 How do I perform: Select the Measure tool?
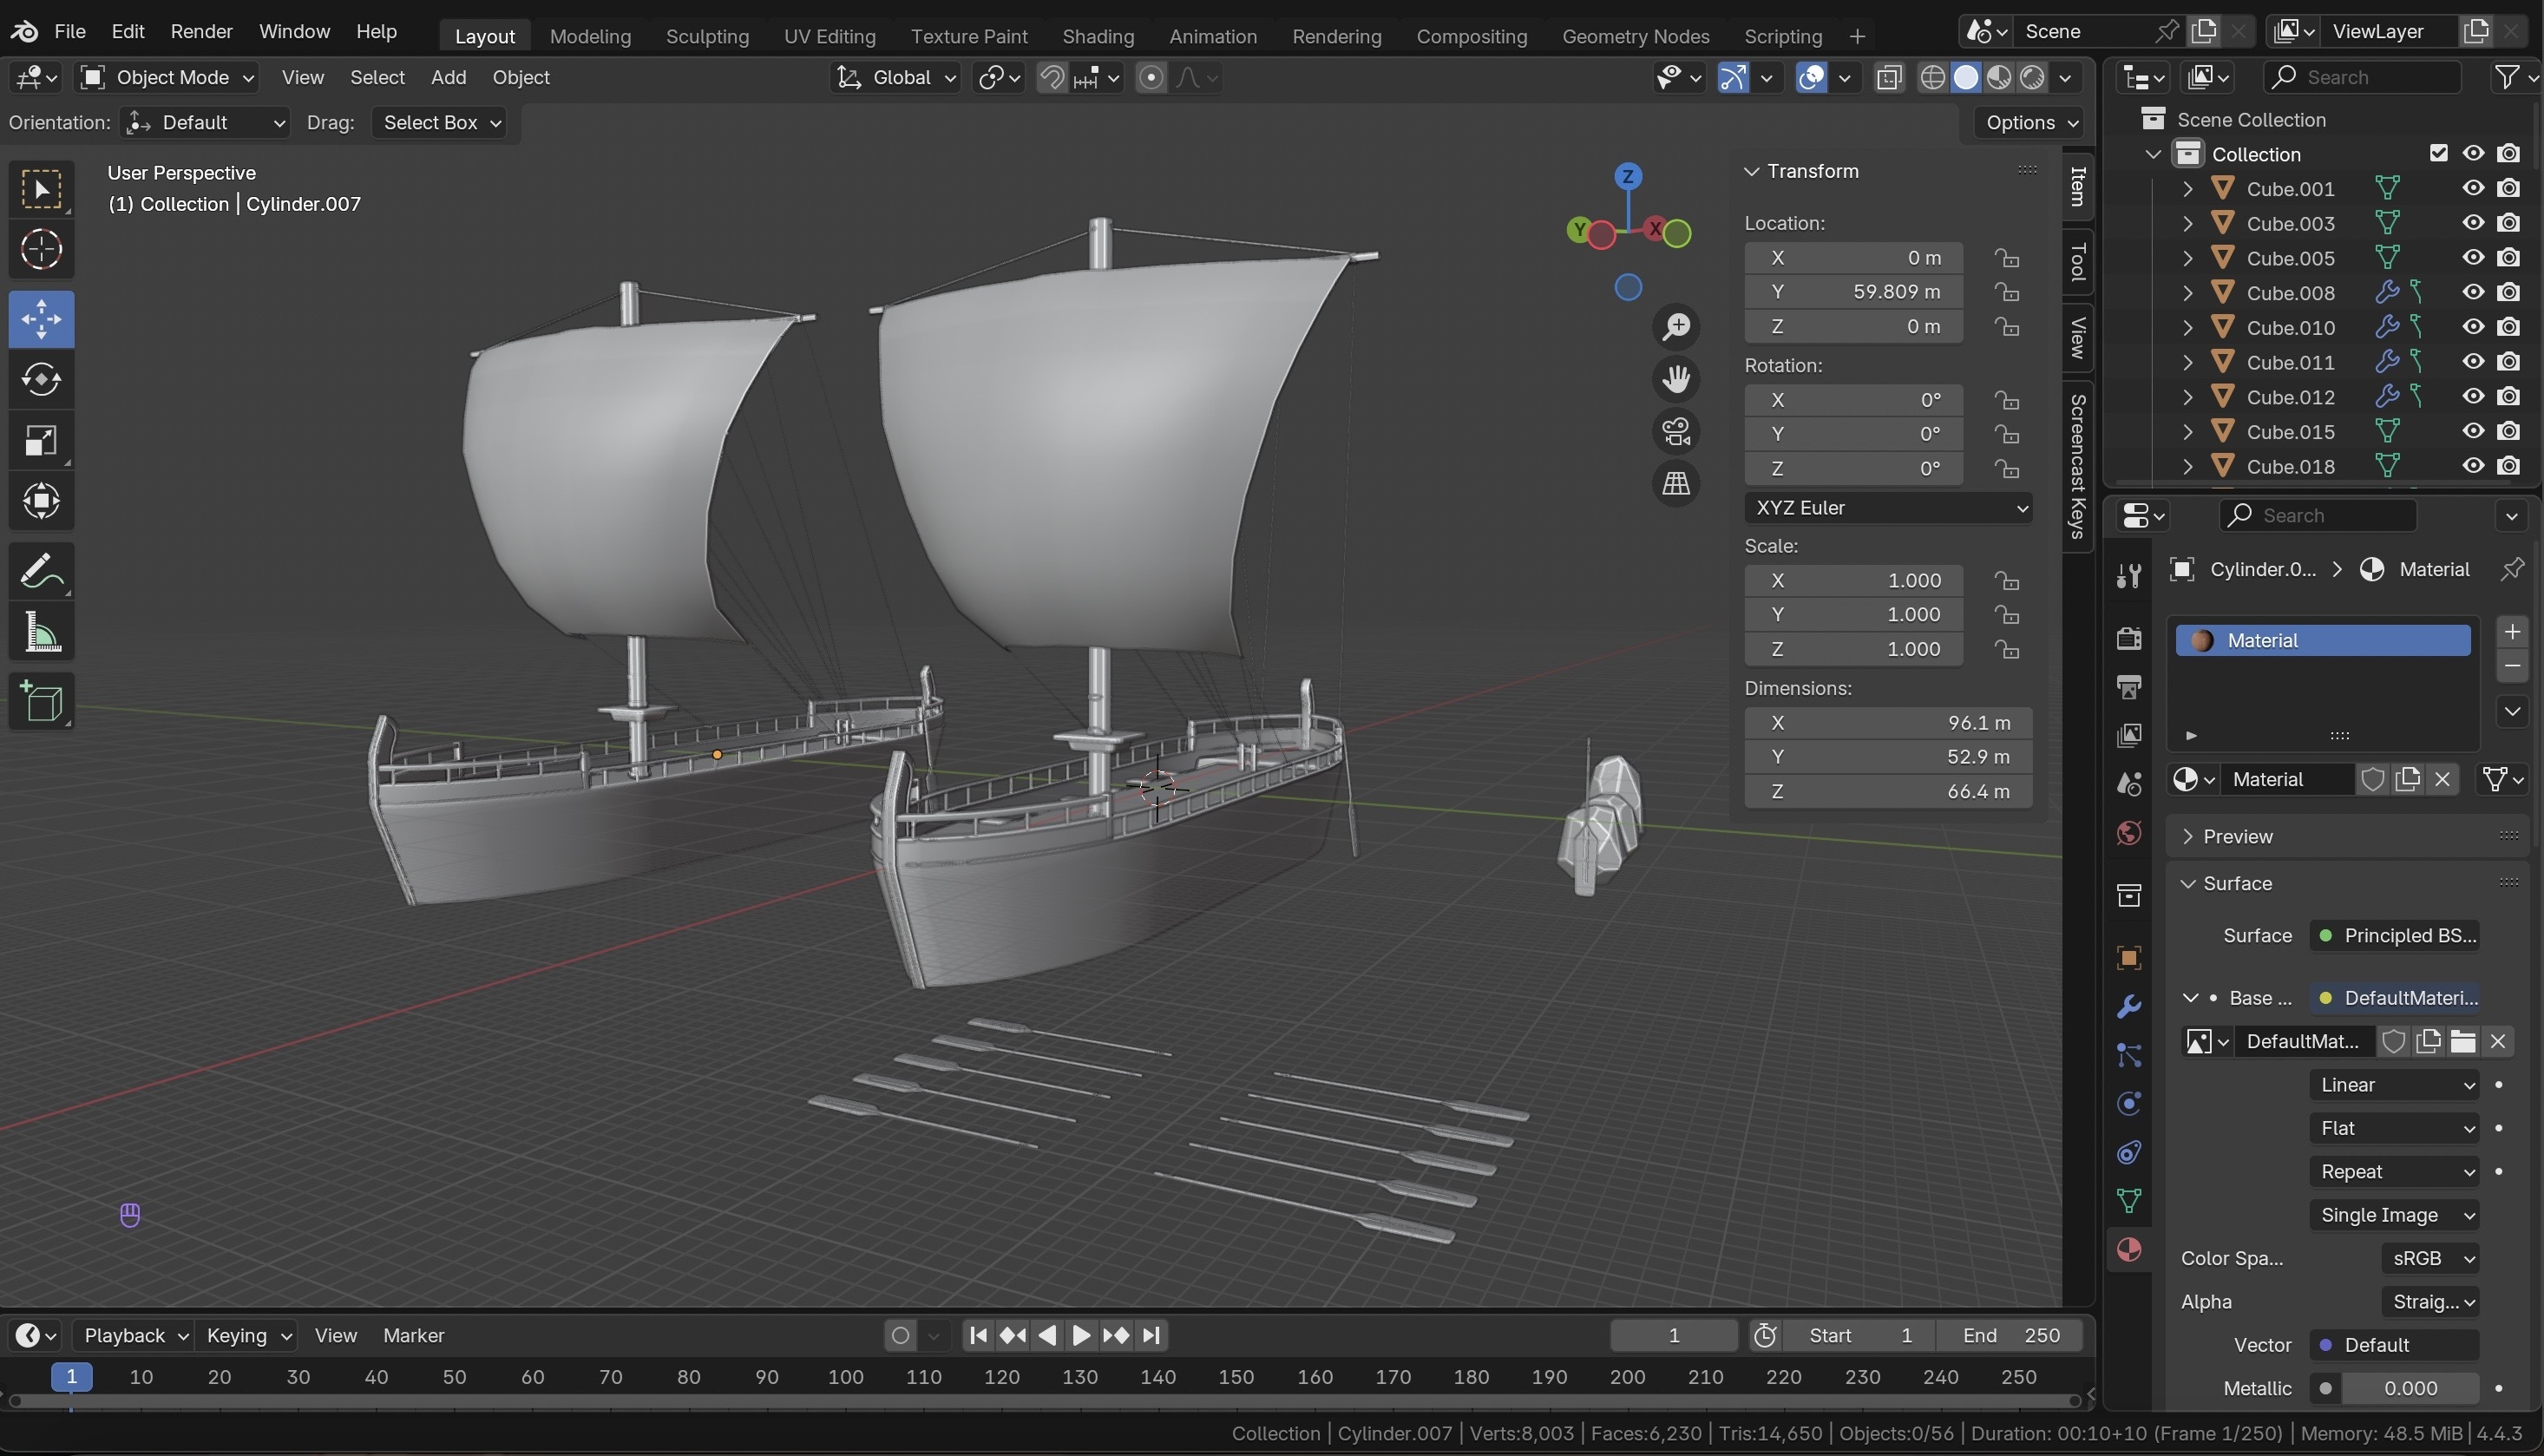point(41,632)
